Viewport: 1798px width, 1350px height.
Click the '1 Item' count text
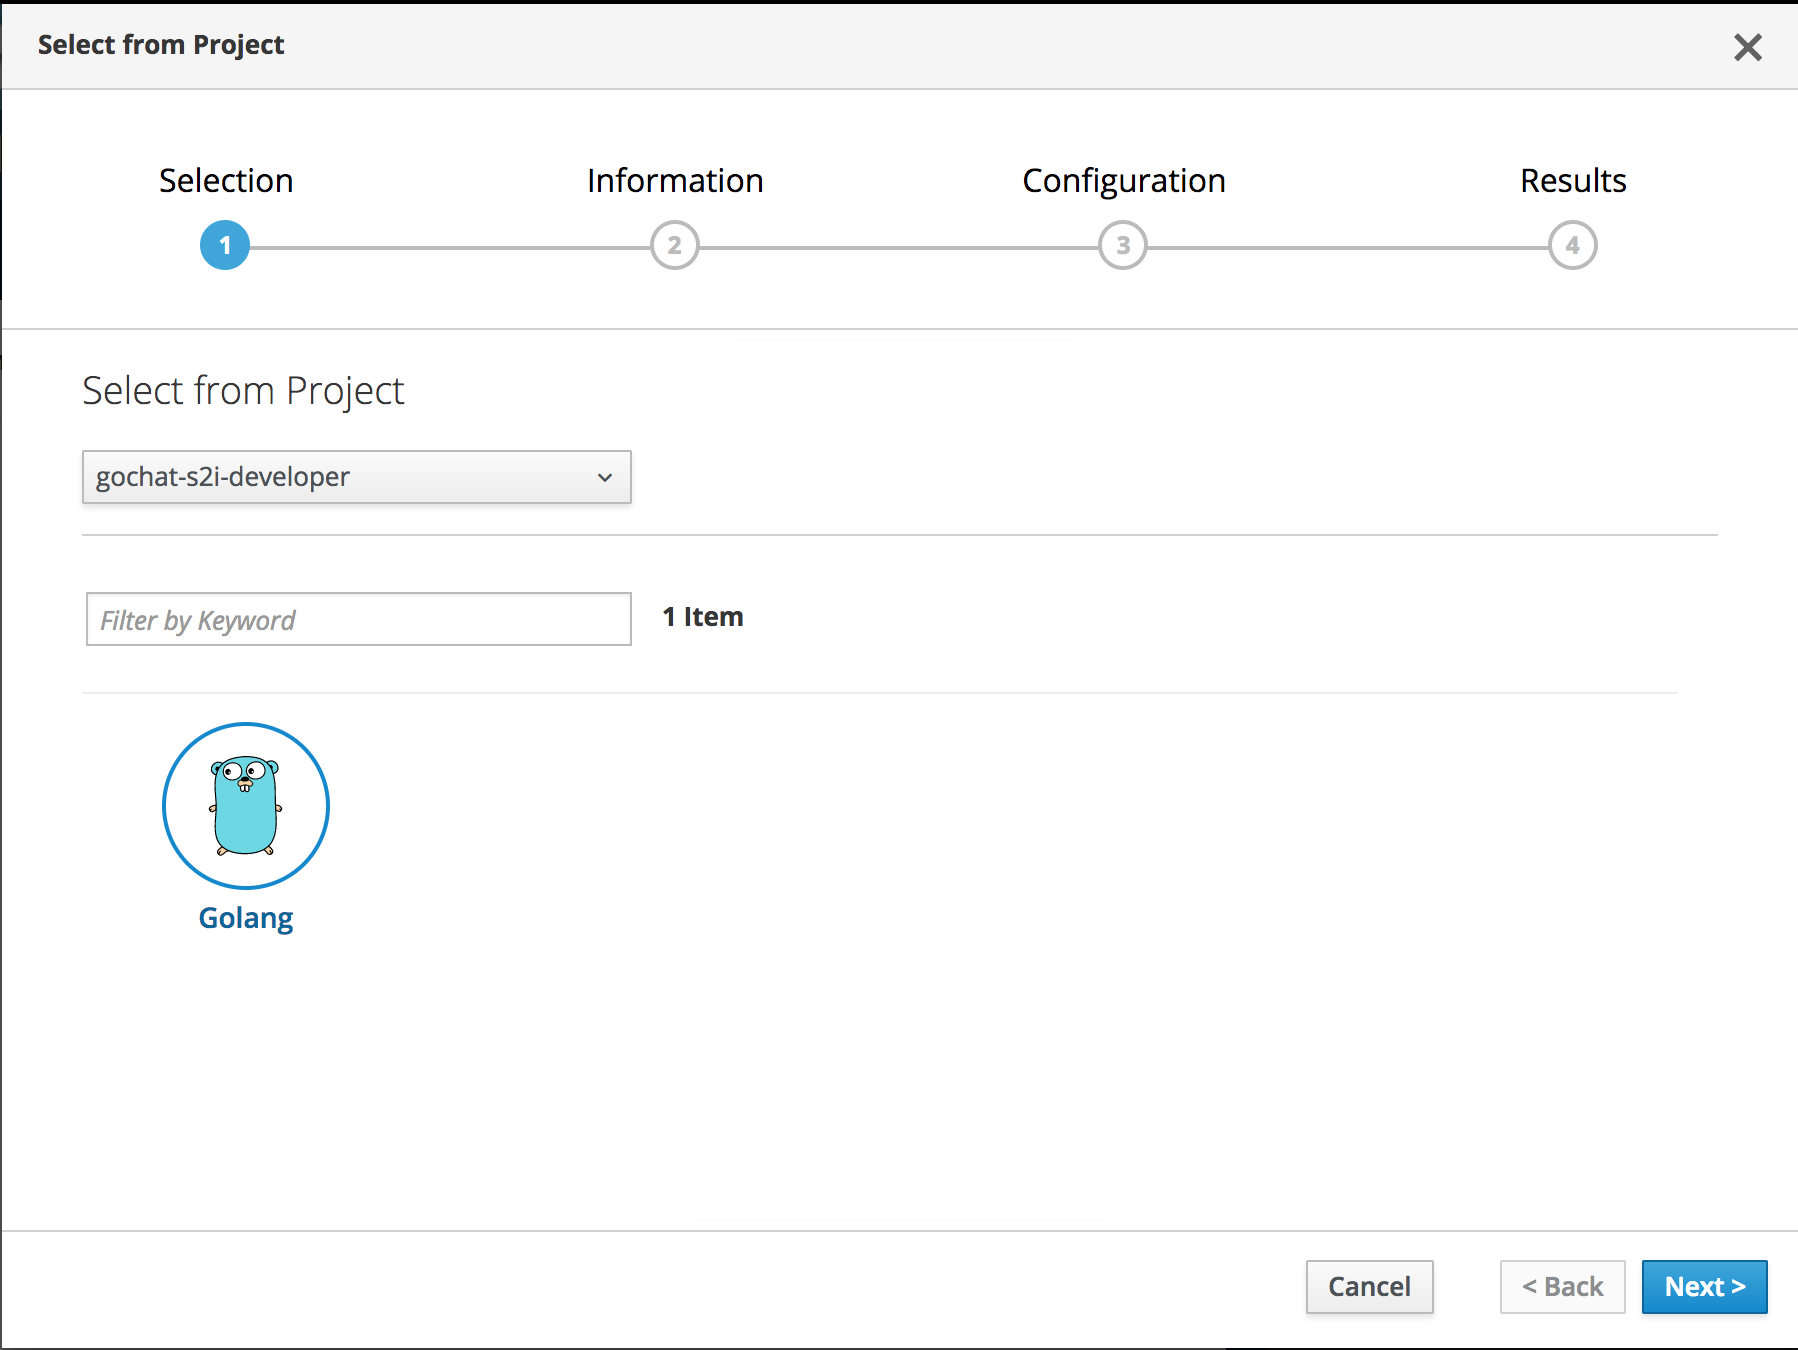[x=703, y=617]
